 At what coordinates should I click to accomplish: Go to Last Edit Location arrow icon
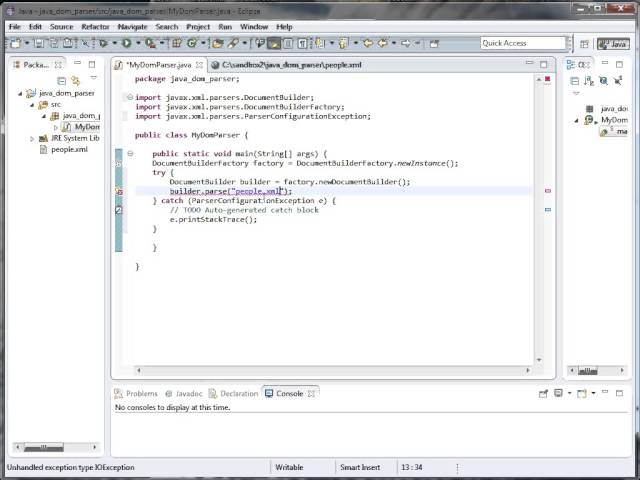368,43
